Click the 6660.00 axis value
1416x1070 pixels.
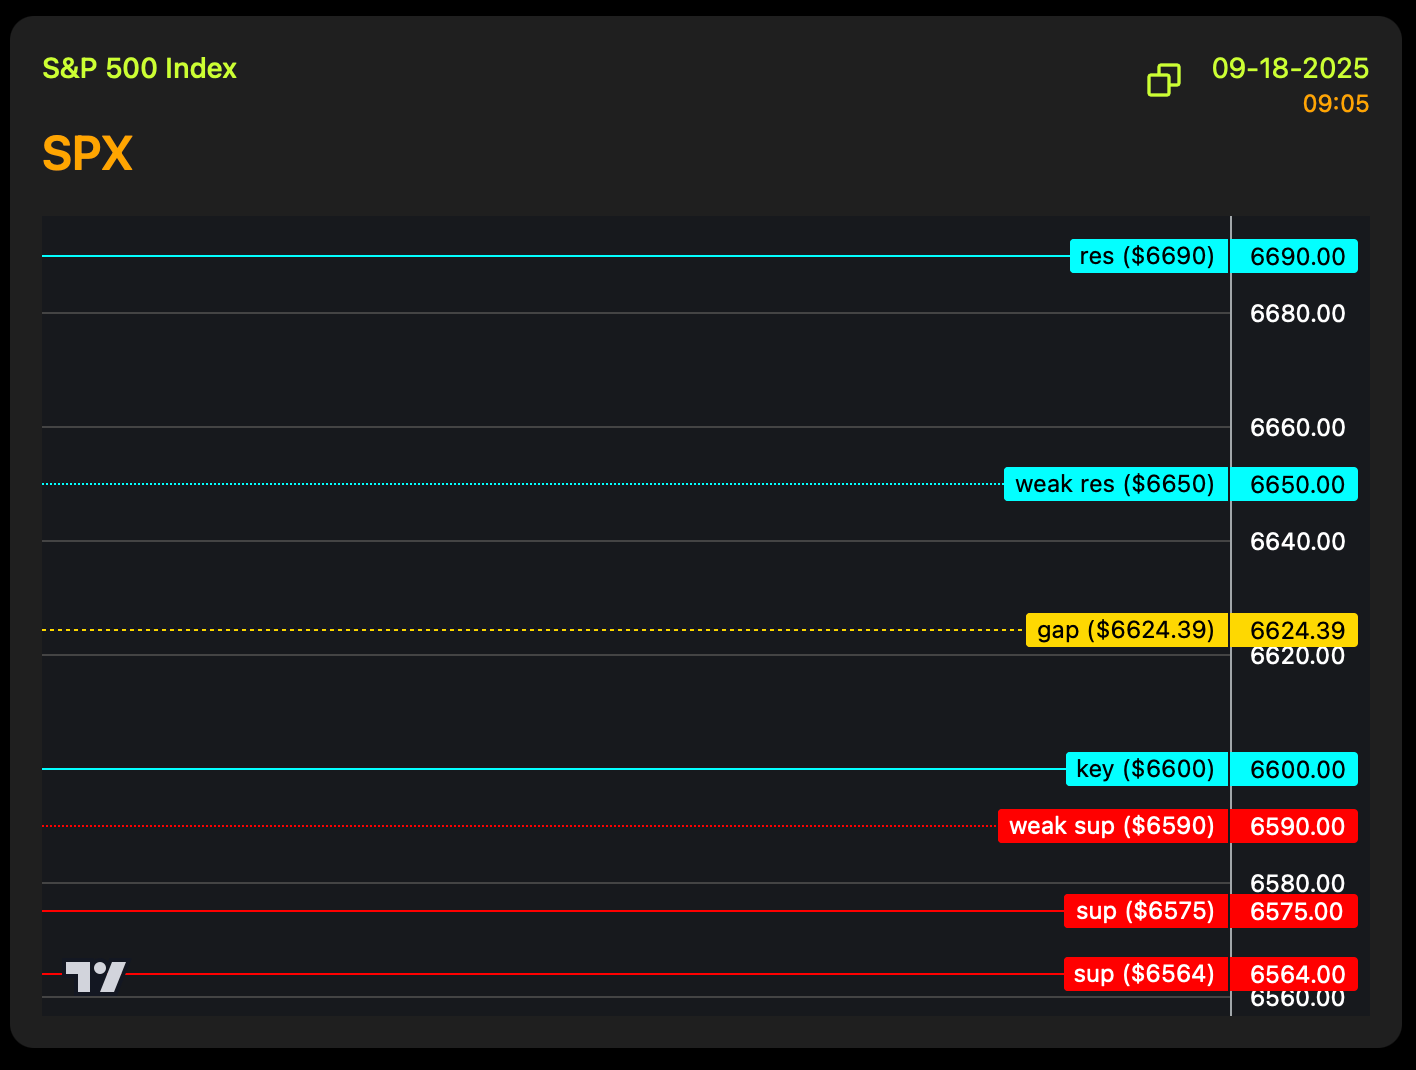click(x=1298, y=428)
